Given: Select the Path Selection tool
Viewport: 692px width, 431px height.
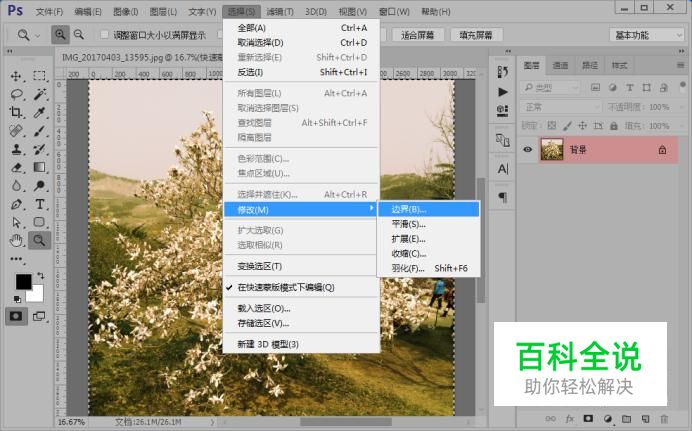Looking at the screenshot, I should (x=16, y=222).
